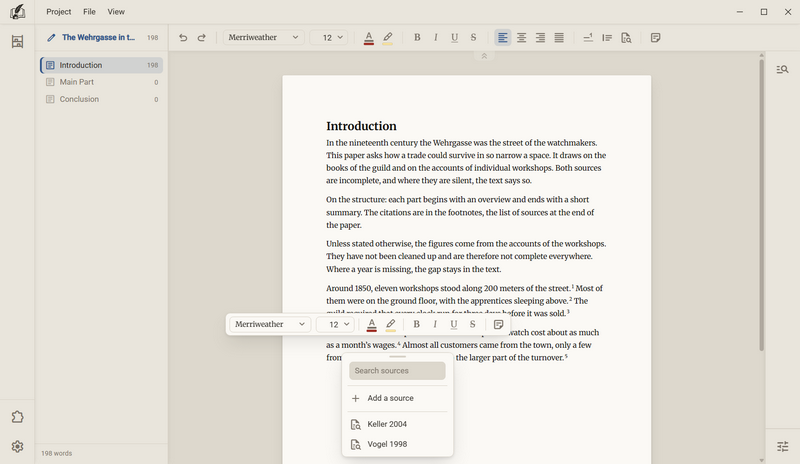Click the Keller 2004 document icon

tap(356, 424)
